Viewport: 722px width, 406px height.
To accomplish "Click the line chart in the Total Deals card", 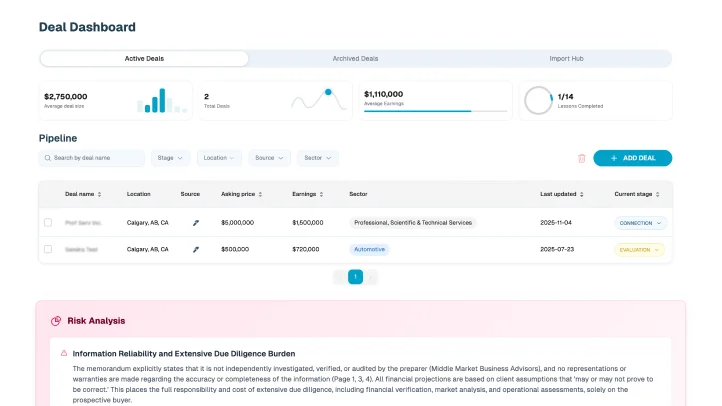I will pos(319,99).
